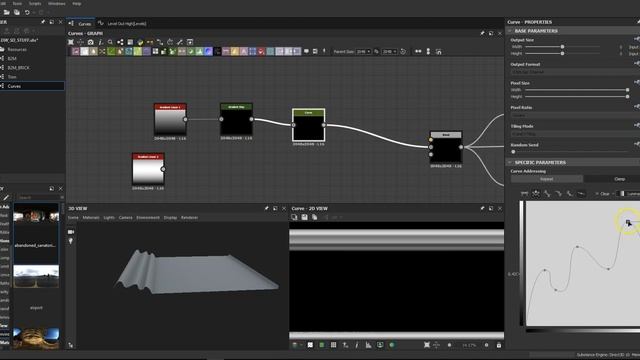Open the Environment menu in 3D View
The width and height of the screenshot is (640, 360).
tap(148, 218)
